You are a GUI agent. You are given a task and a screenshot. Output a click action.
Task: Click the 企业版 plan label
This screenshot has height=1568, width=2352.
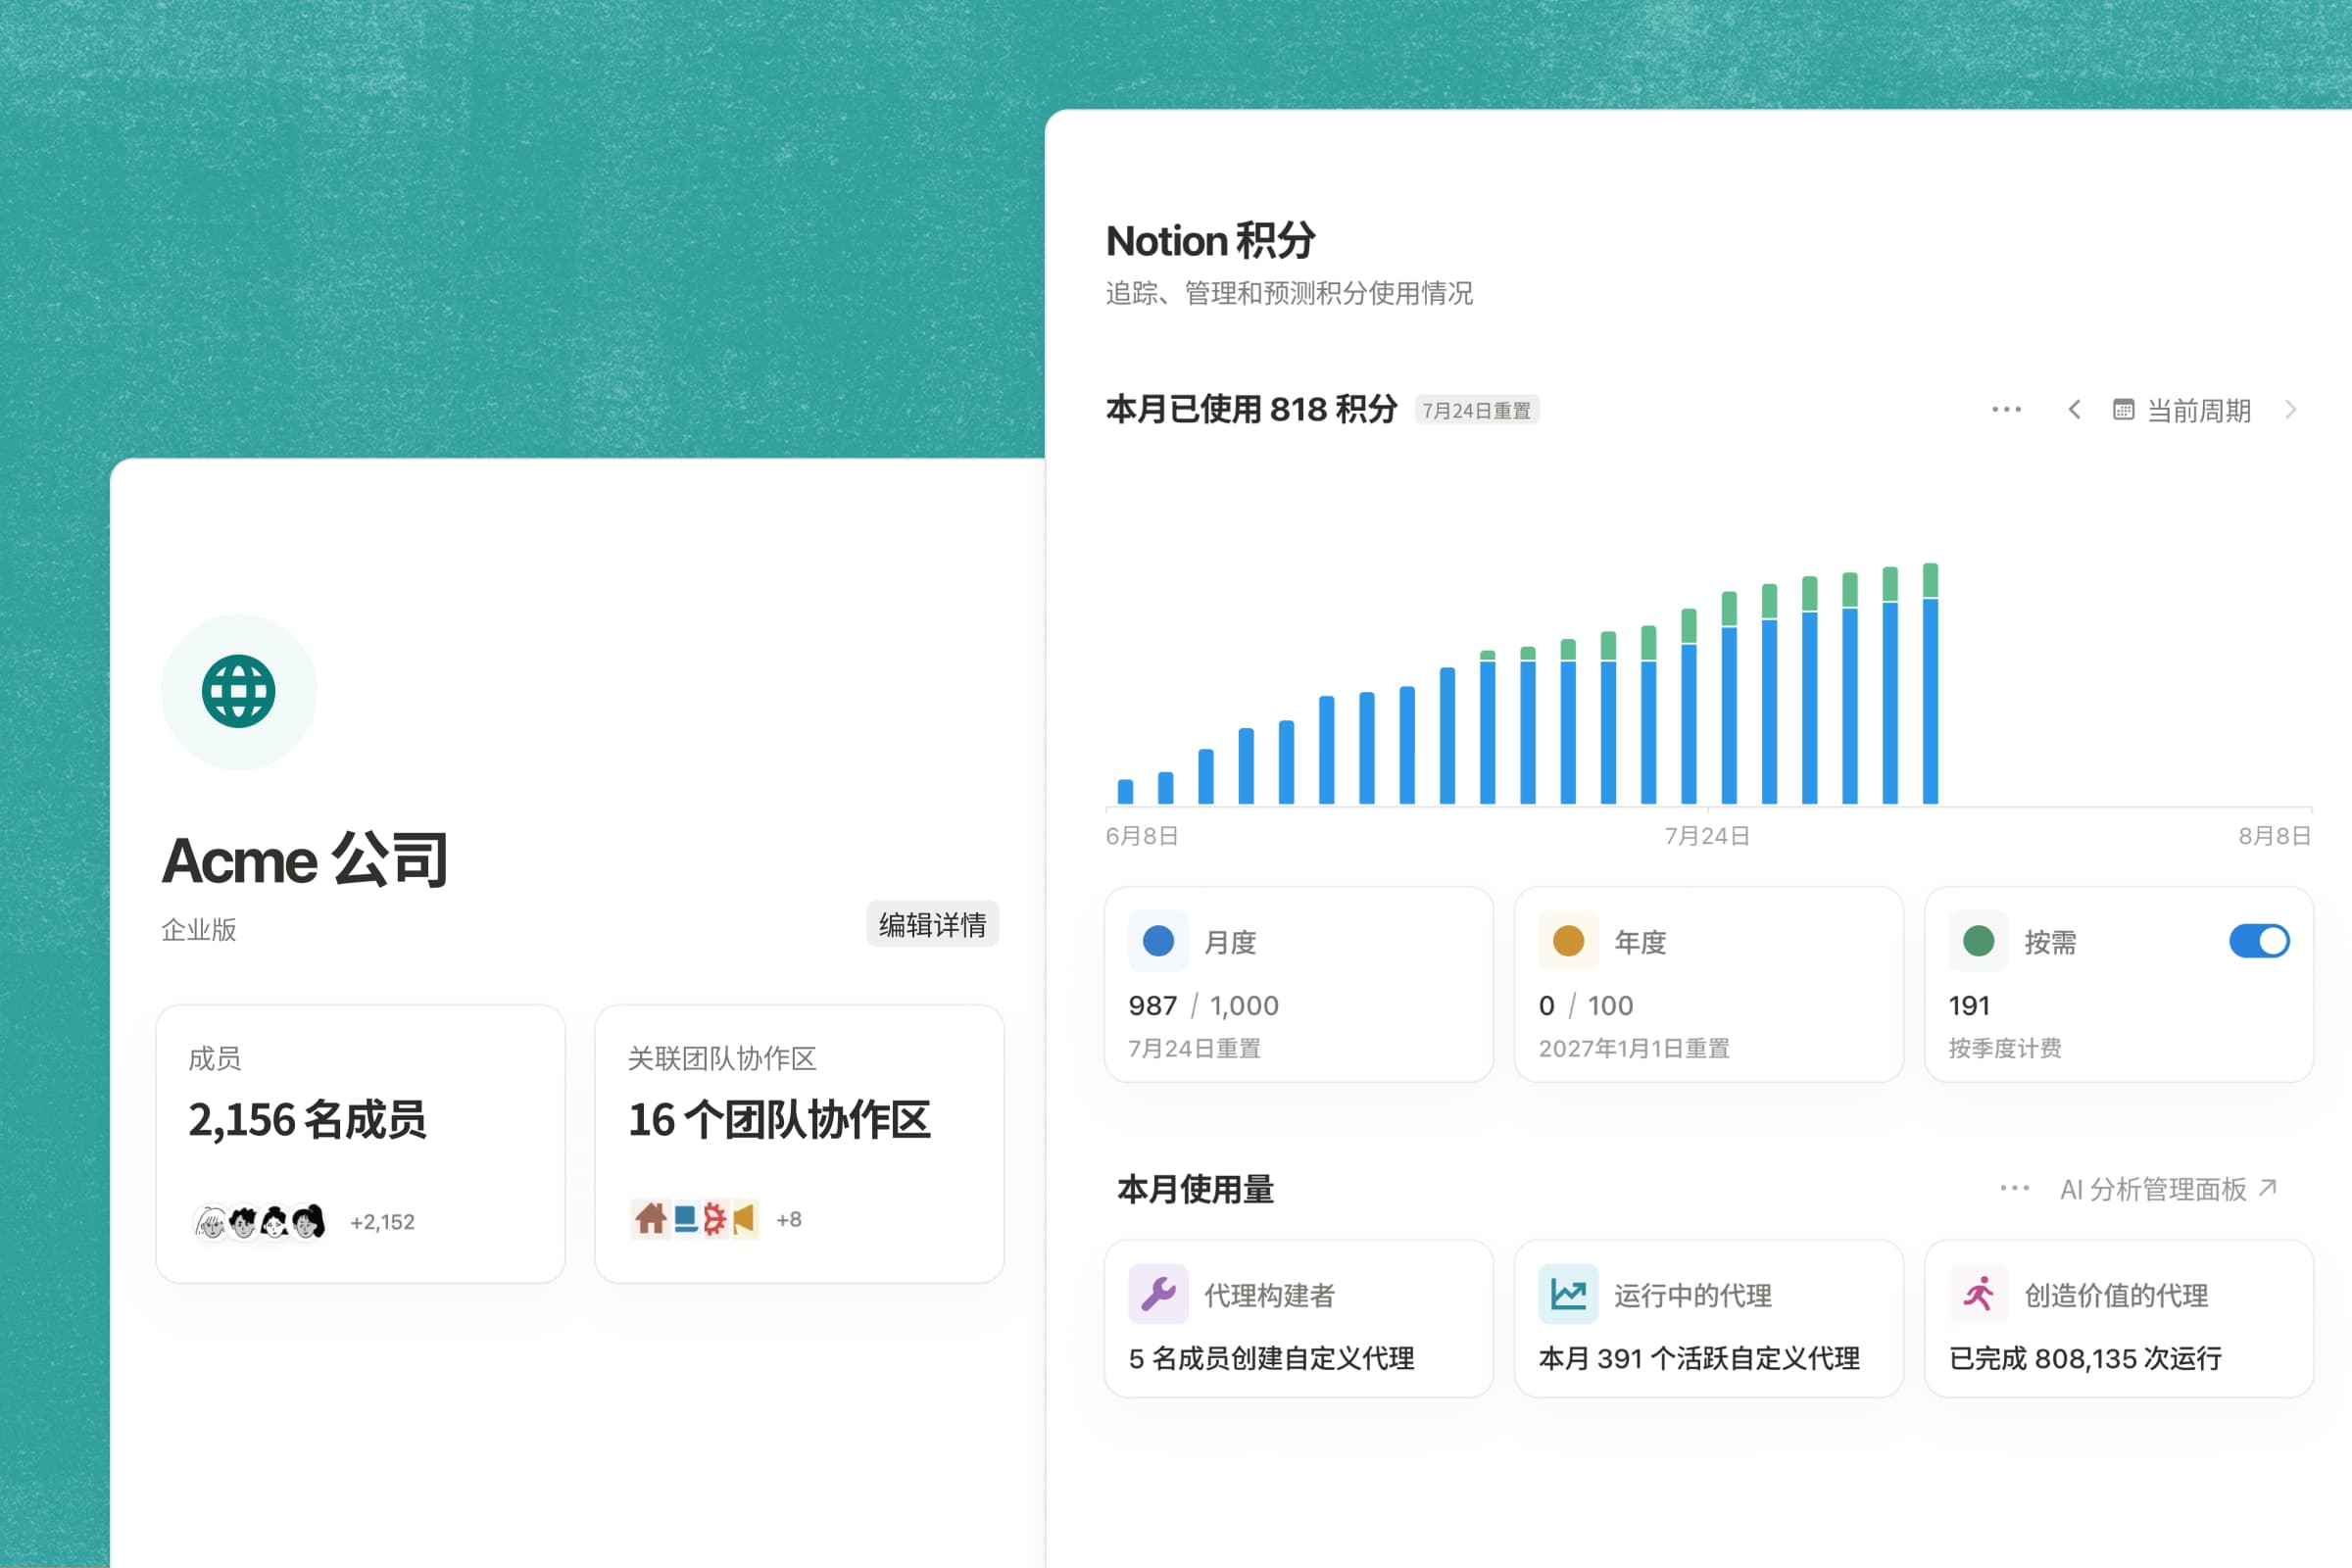199,930
